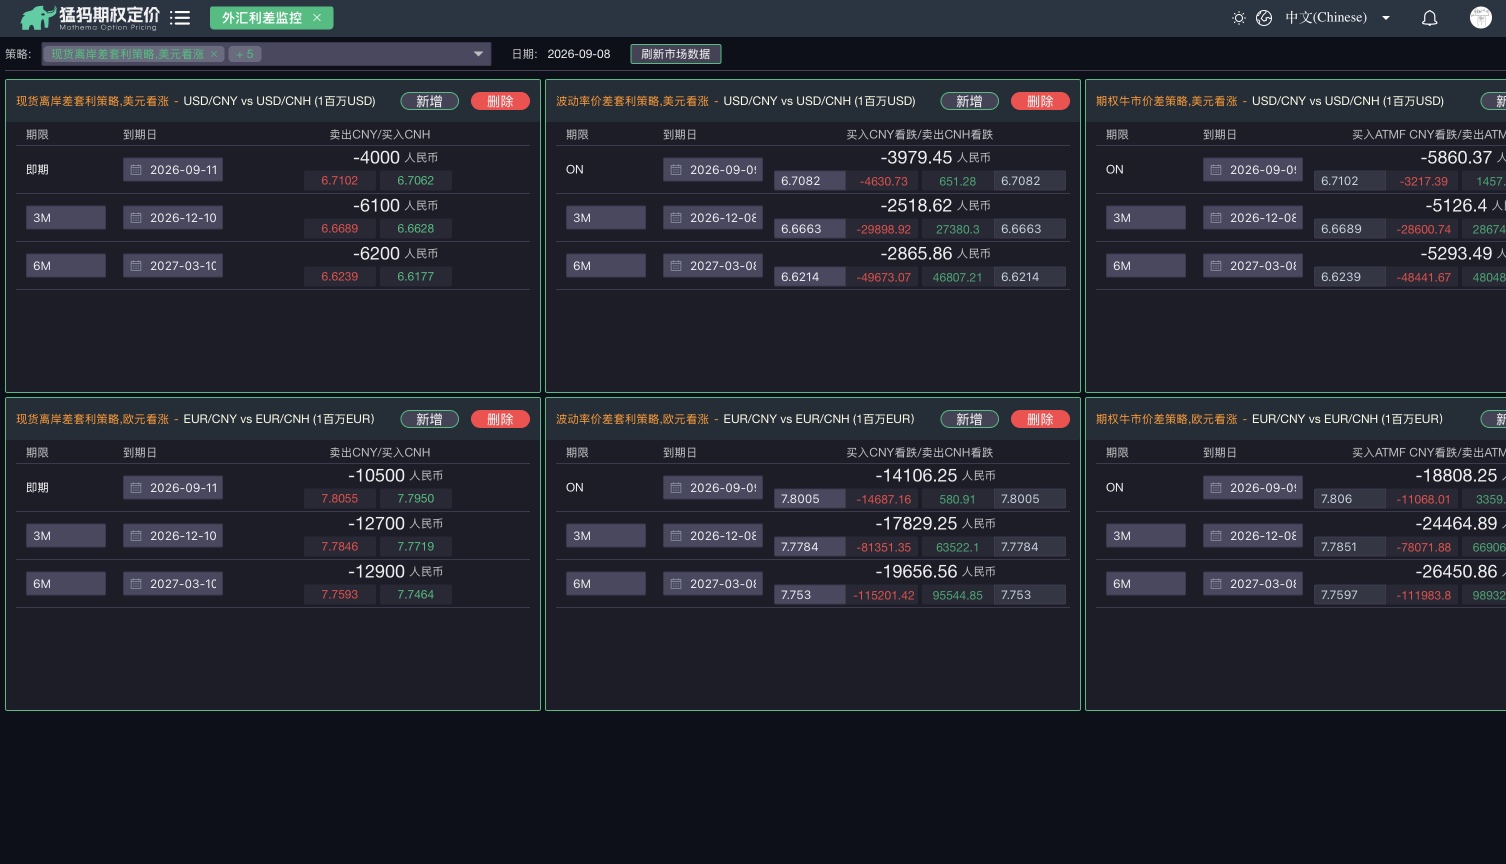Select the -12900 人民币 result value
The width and height of the screenshot is (1506, 864).
click(395, 572)
